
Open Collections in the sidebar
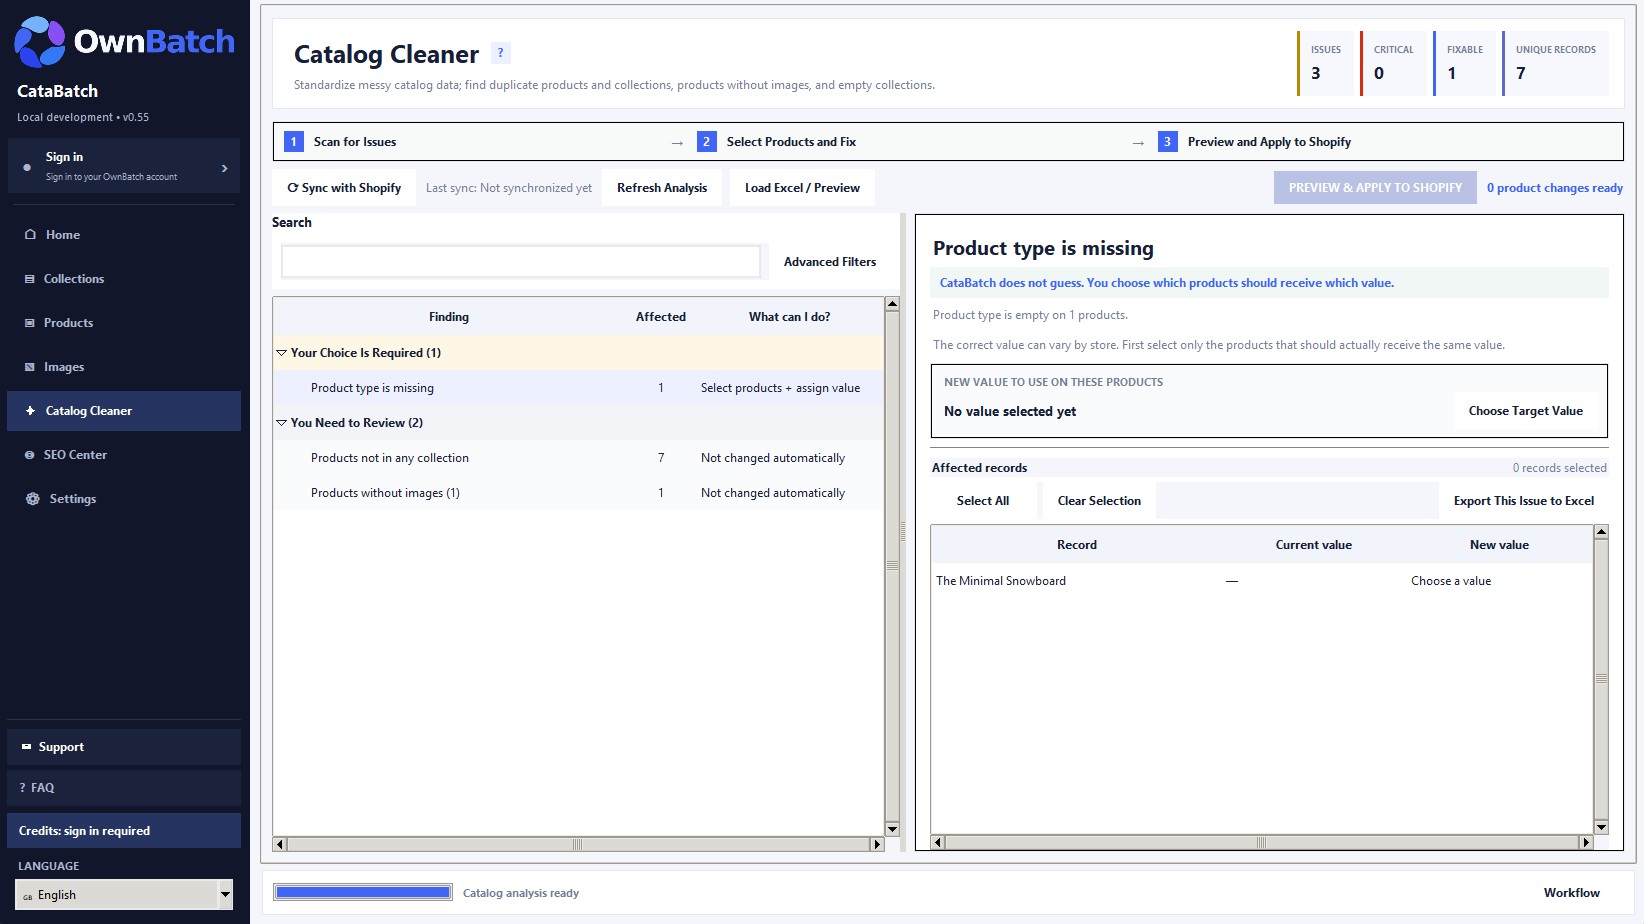pyautogui.click(x=124, y=279)
